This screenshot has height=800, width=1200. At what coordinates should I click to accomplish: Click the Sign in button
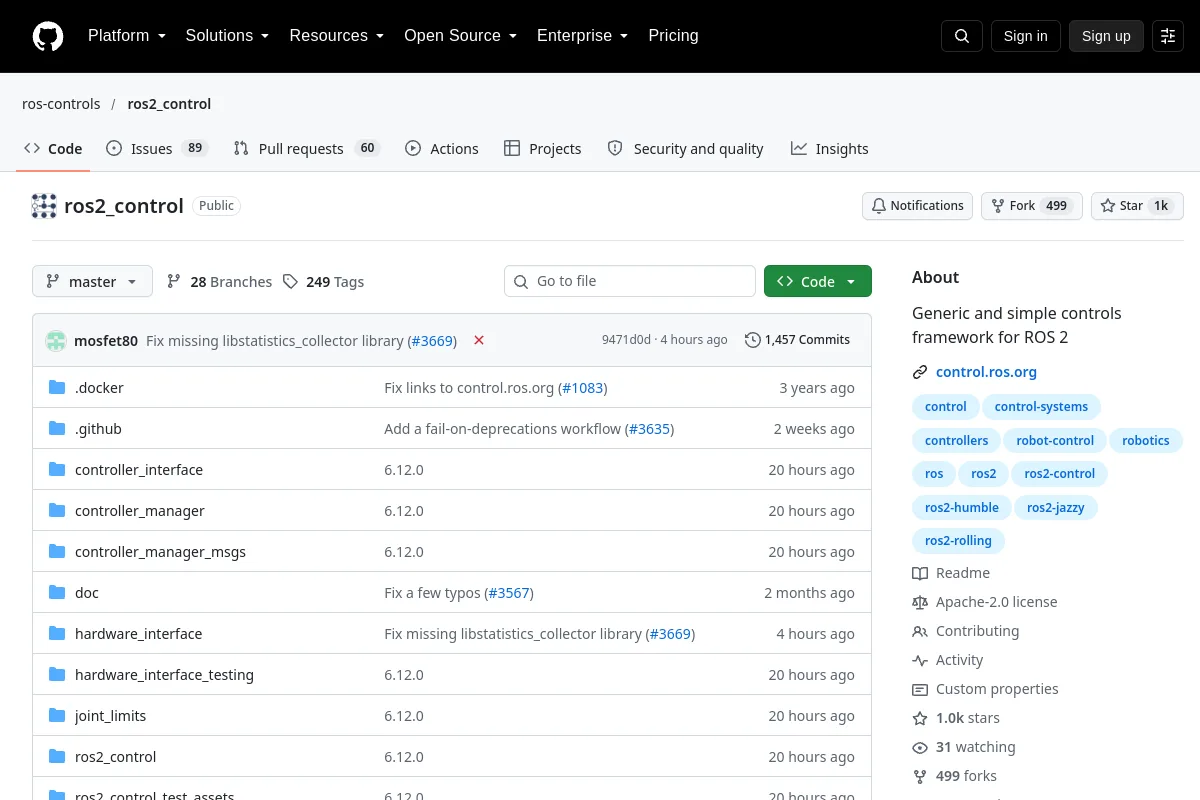click(x=1025, y=36)
